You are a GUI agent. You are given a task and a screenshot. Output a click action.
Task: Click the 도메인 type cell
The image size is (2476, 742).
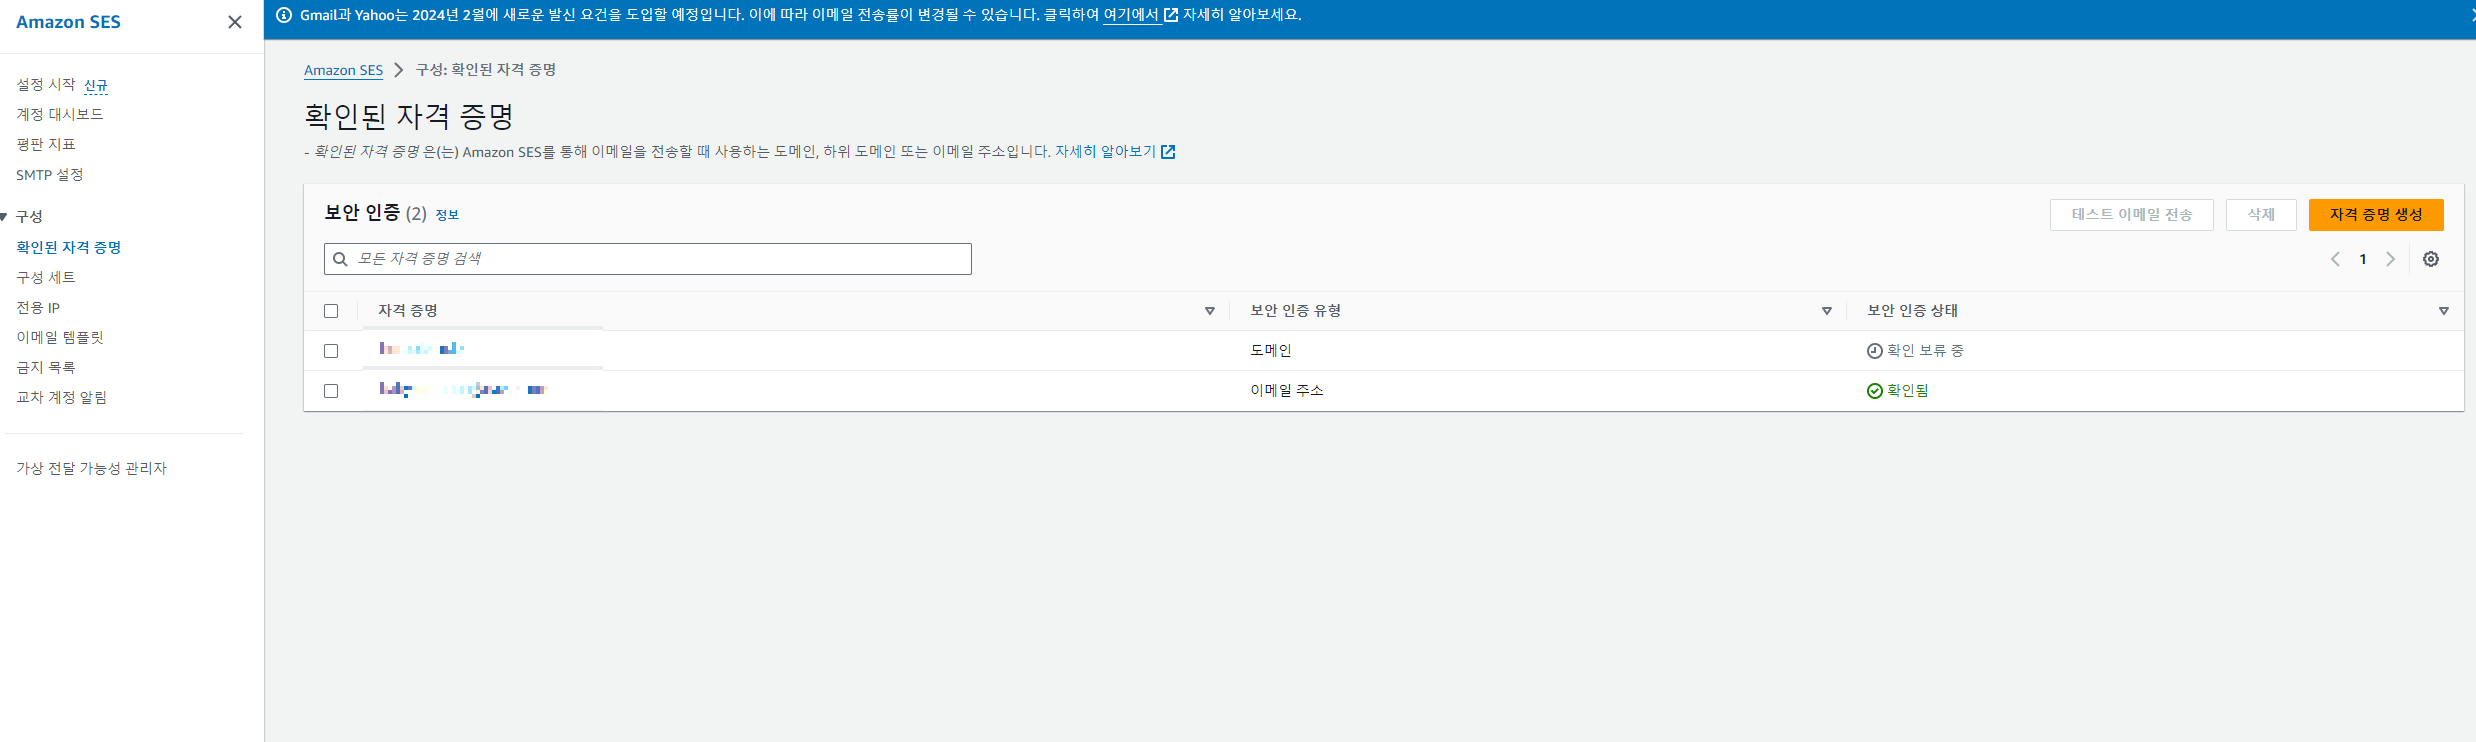[1271, 351]
